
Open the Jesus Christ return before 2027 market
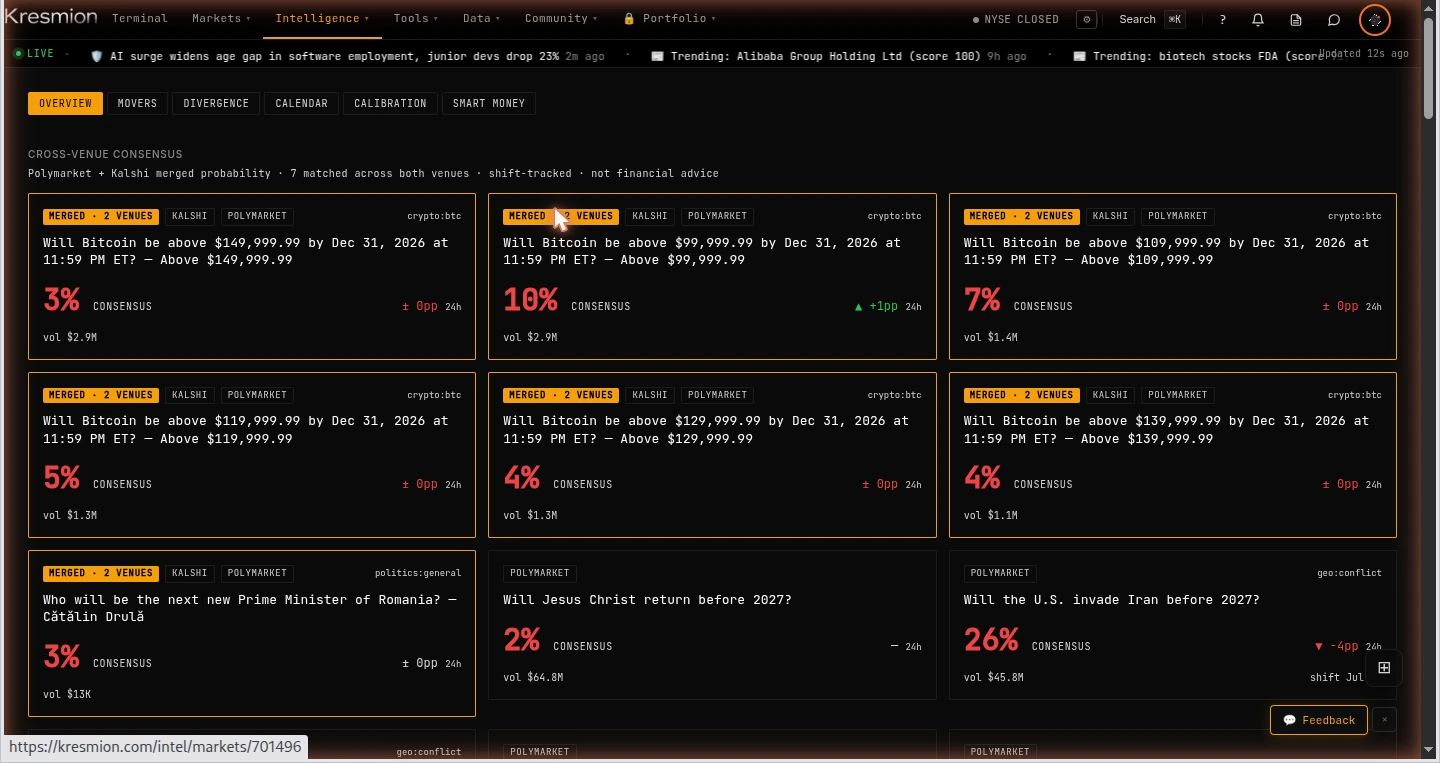pos(712,625)
